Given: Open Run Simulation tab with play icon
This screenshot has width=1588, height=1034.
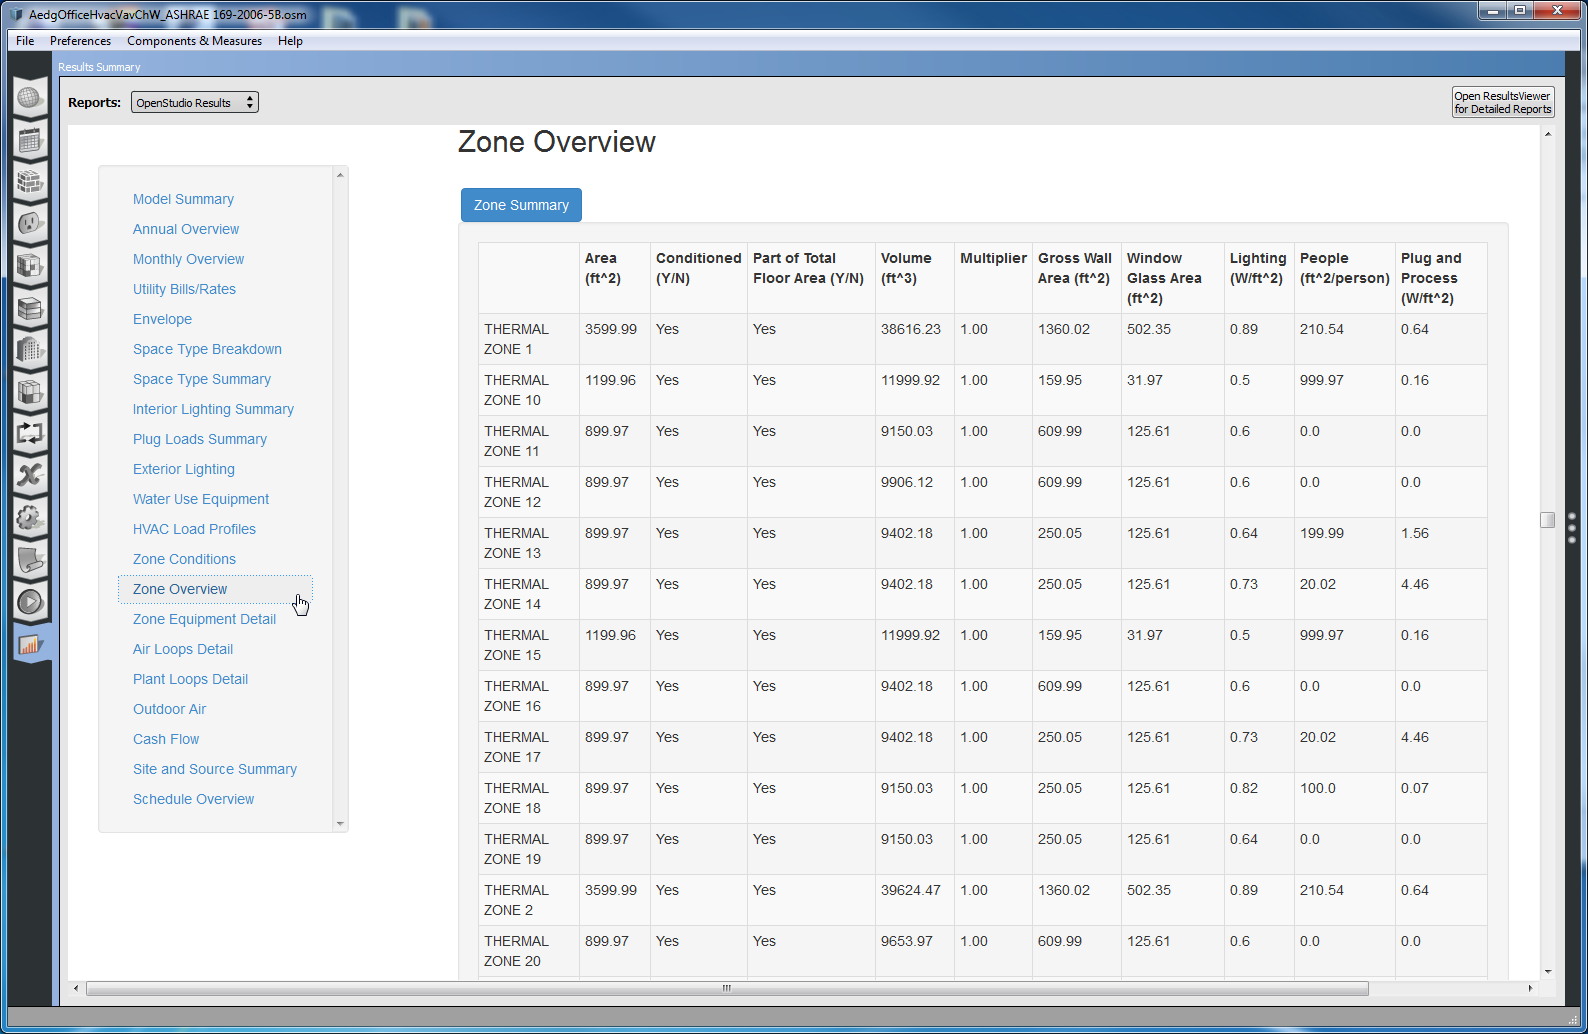Looking at the screenshot, I should pos(30,602).
